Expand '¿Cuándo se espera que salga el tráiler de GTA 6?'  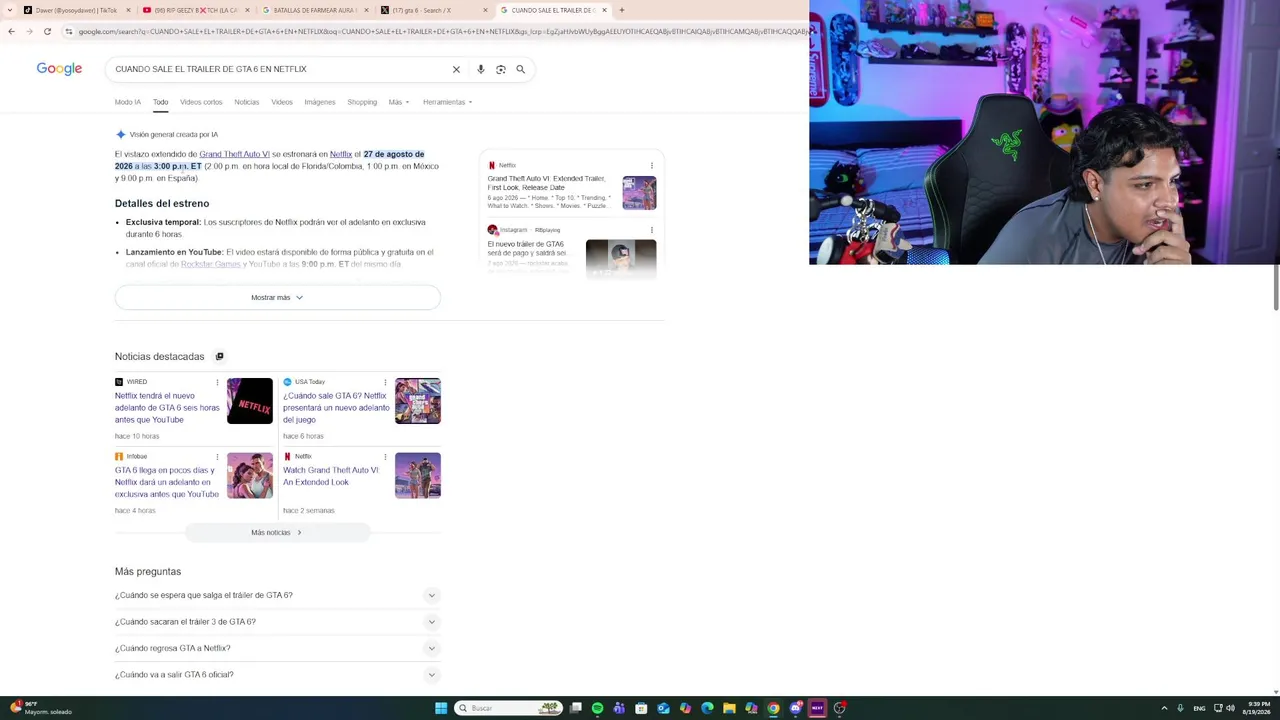click(x=277, y=595)
